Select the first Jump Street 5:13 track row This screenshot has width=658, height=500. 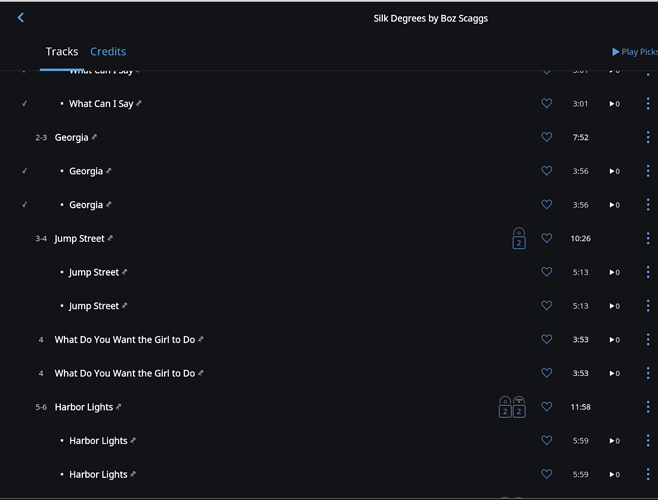(329, 272)
